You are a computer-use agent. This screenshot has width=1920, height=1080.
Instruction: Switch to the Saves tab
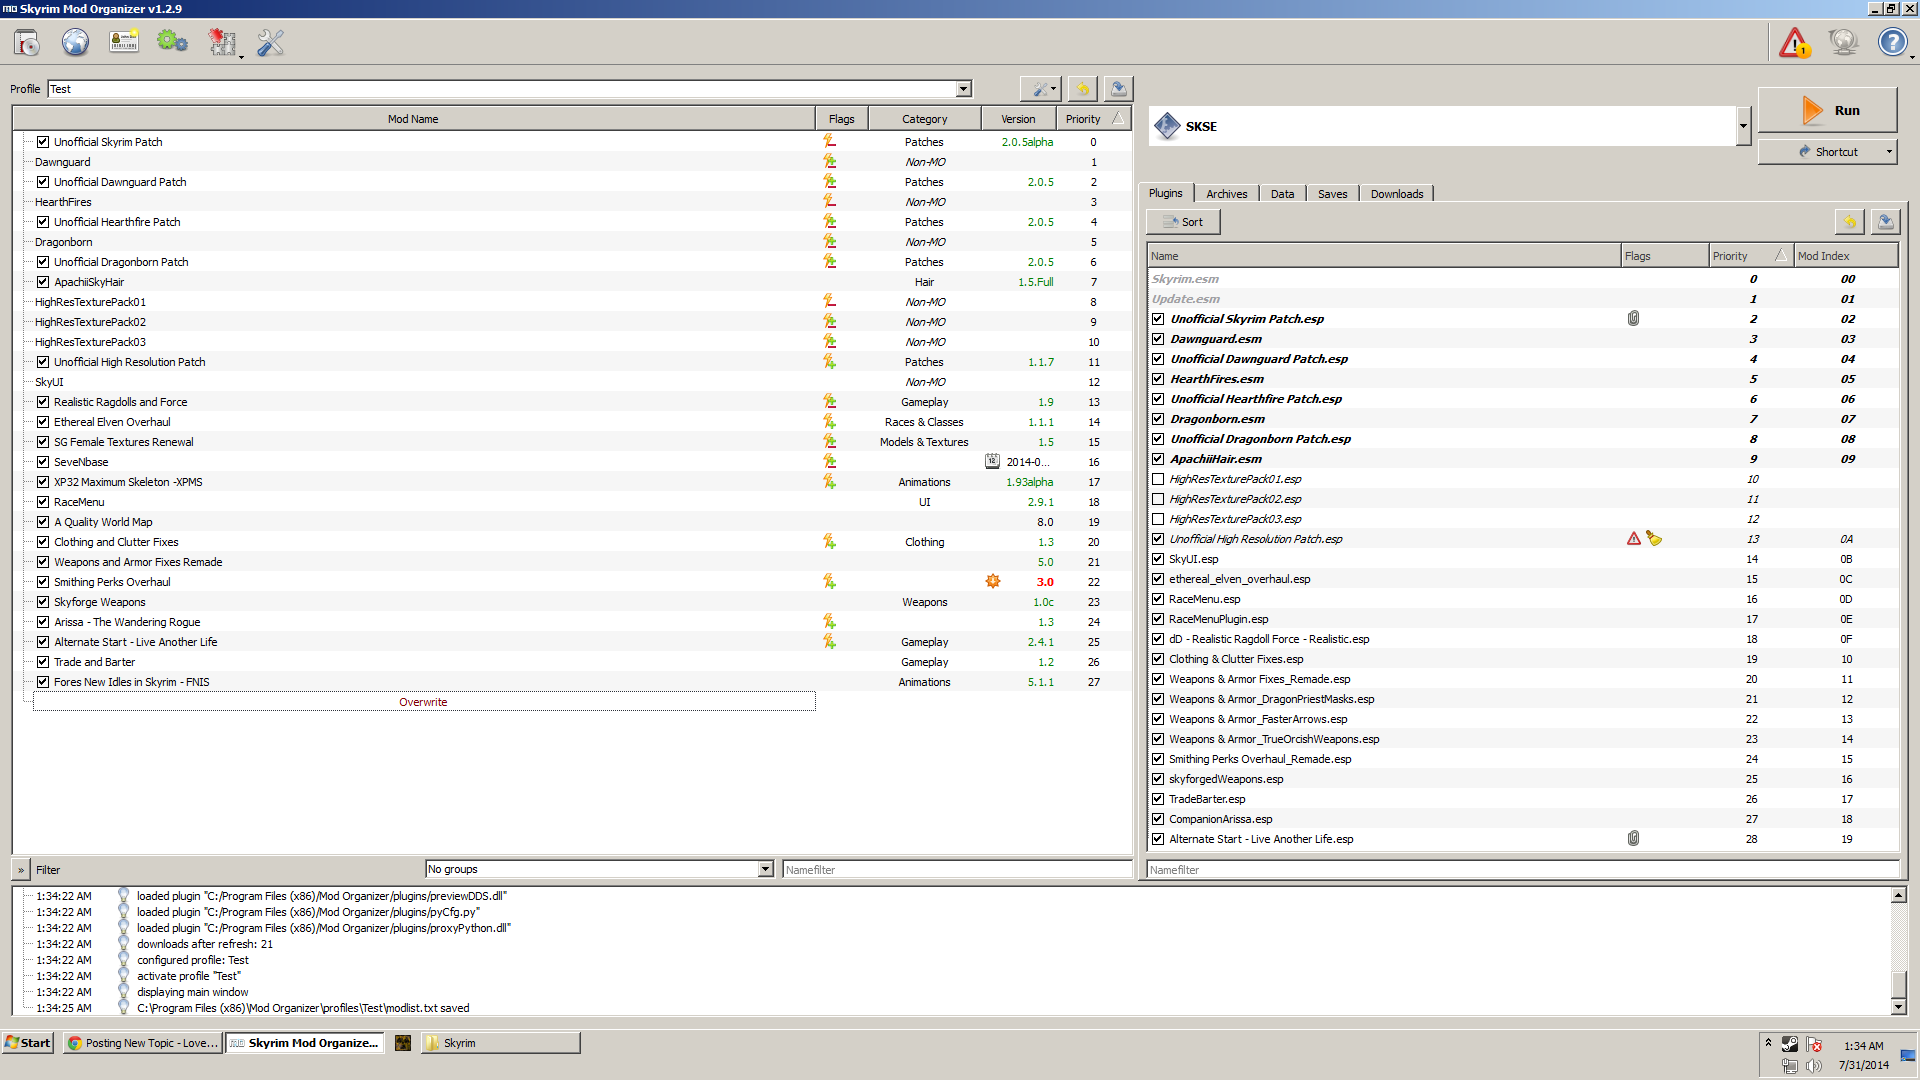[x=1332, y=194]
